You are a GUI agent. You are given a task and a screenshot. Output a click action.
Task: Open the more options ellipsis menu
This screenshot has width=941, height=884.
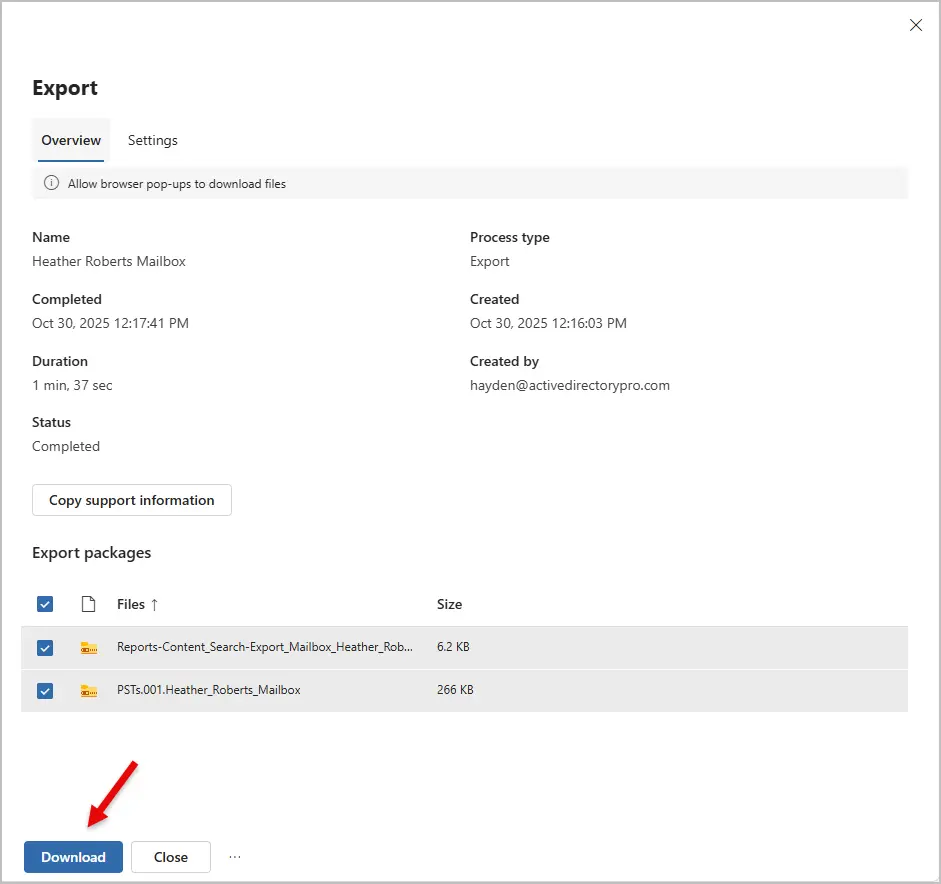tap(235, 857)
